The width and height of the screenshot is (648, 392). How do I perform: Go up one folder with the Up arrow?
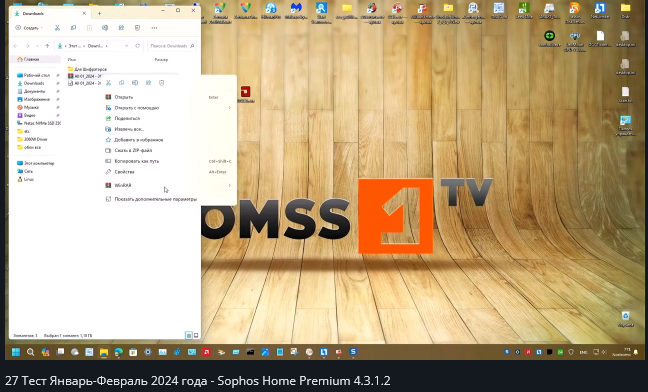(47, 46)
